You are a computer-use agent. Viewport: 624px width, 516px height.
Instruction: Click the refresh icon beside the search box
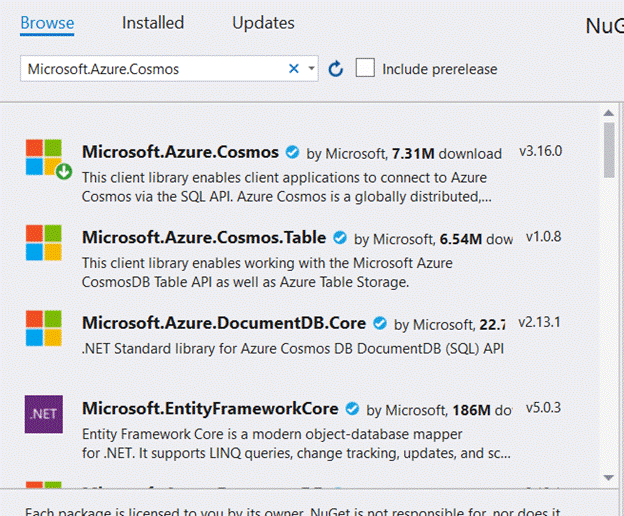pos(336,69)
